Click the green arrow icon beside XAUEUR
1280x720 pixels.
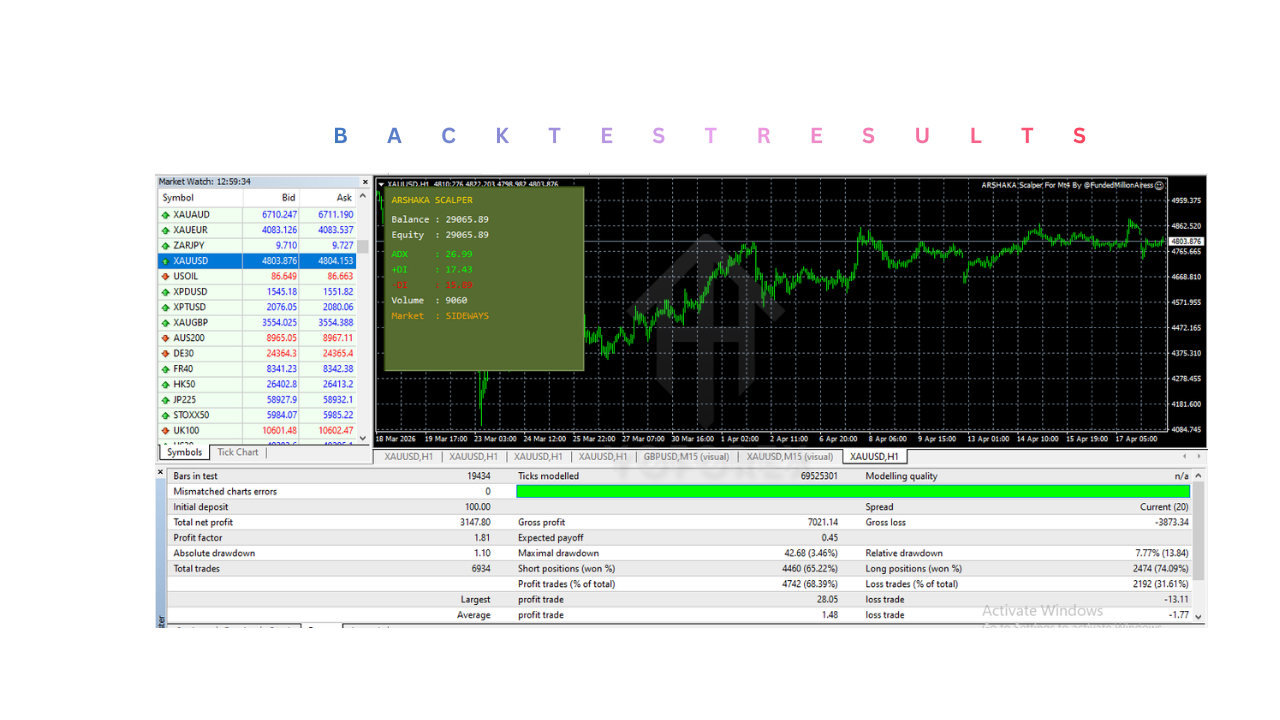(166, 229)
